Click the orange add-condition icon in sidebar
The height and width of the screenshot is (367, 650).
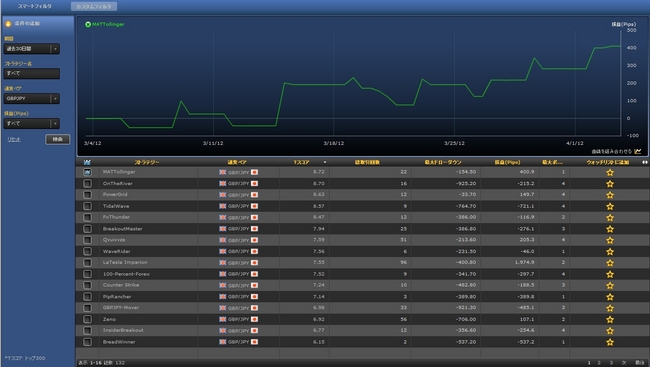pos(8,24)
